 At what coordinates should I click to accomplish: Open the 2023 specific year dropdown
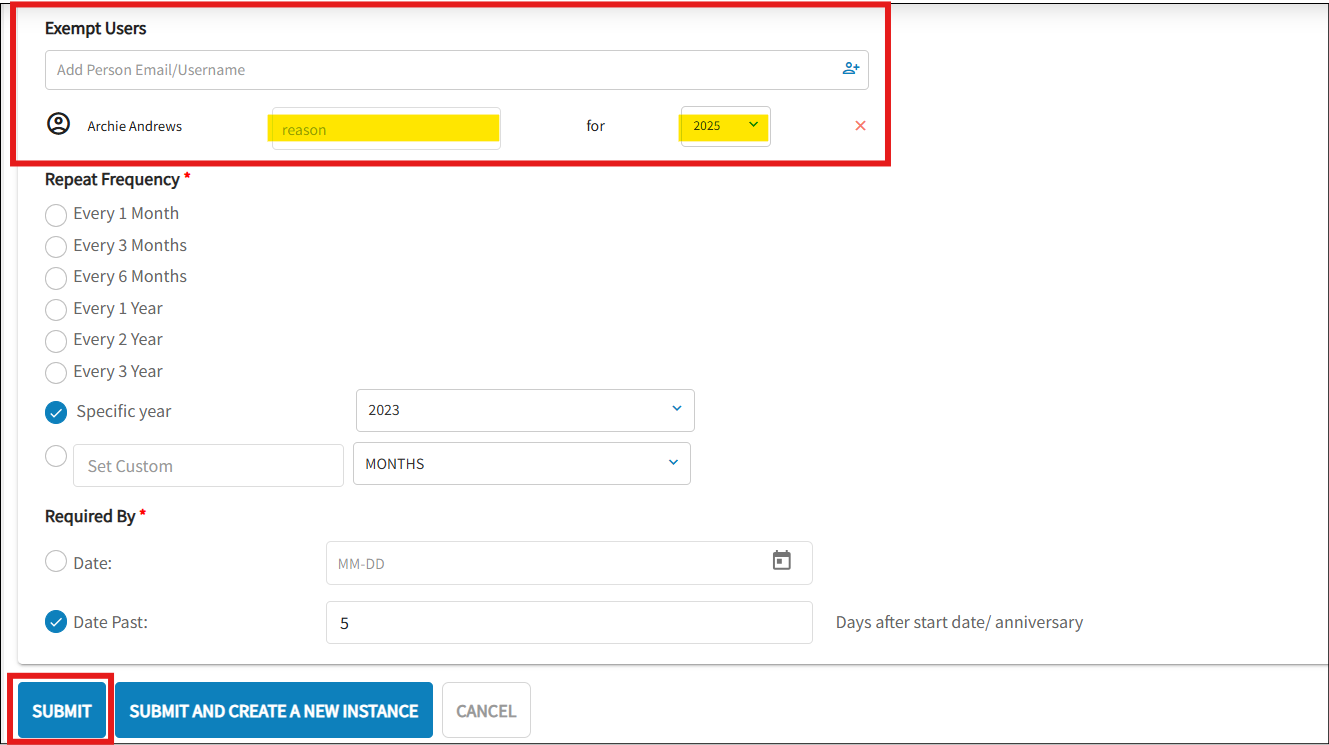[x=525, y=410]
